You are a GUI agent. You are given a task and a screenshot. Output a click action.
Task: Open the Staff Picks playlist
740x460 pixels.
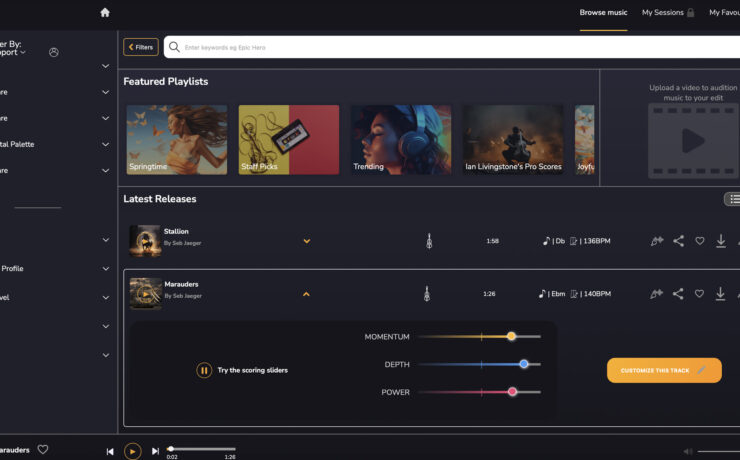click(x=289, y=140)
